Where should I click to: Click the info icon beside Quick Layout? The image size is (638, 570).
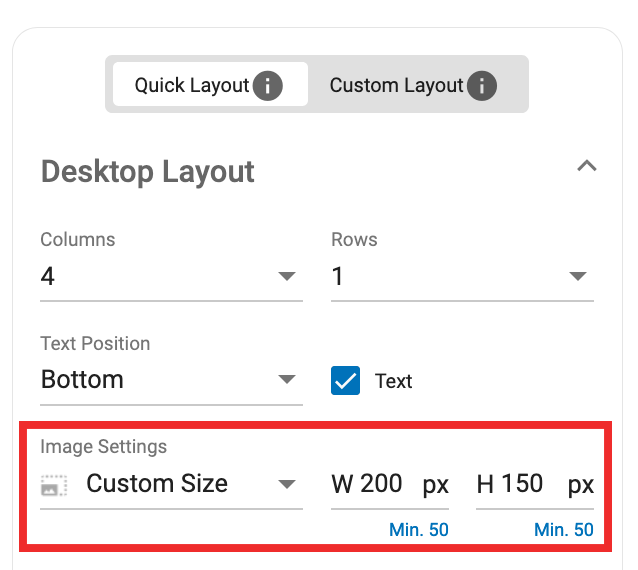pos(267,86)
